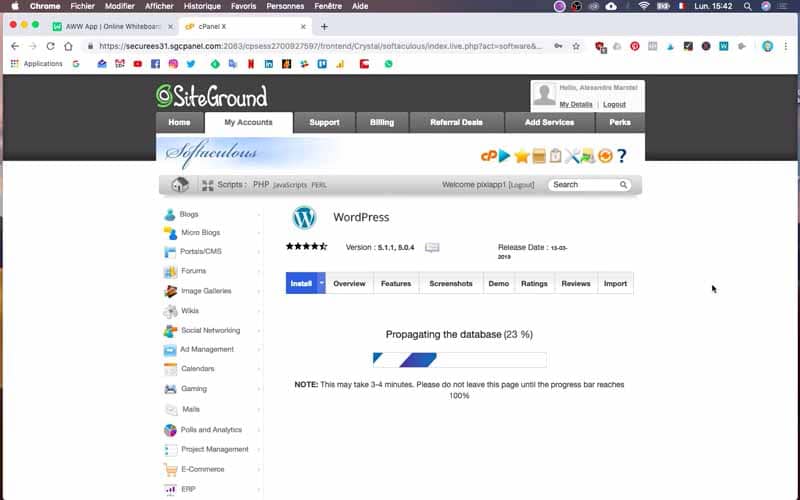Image resolution: width=800 pixels, height=500 pixels.
Task: Open Softaculous settings wrench icon
Action: coord(571,156)
